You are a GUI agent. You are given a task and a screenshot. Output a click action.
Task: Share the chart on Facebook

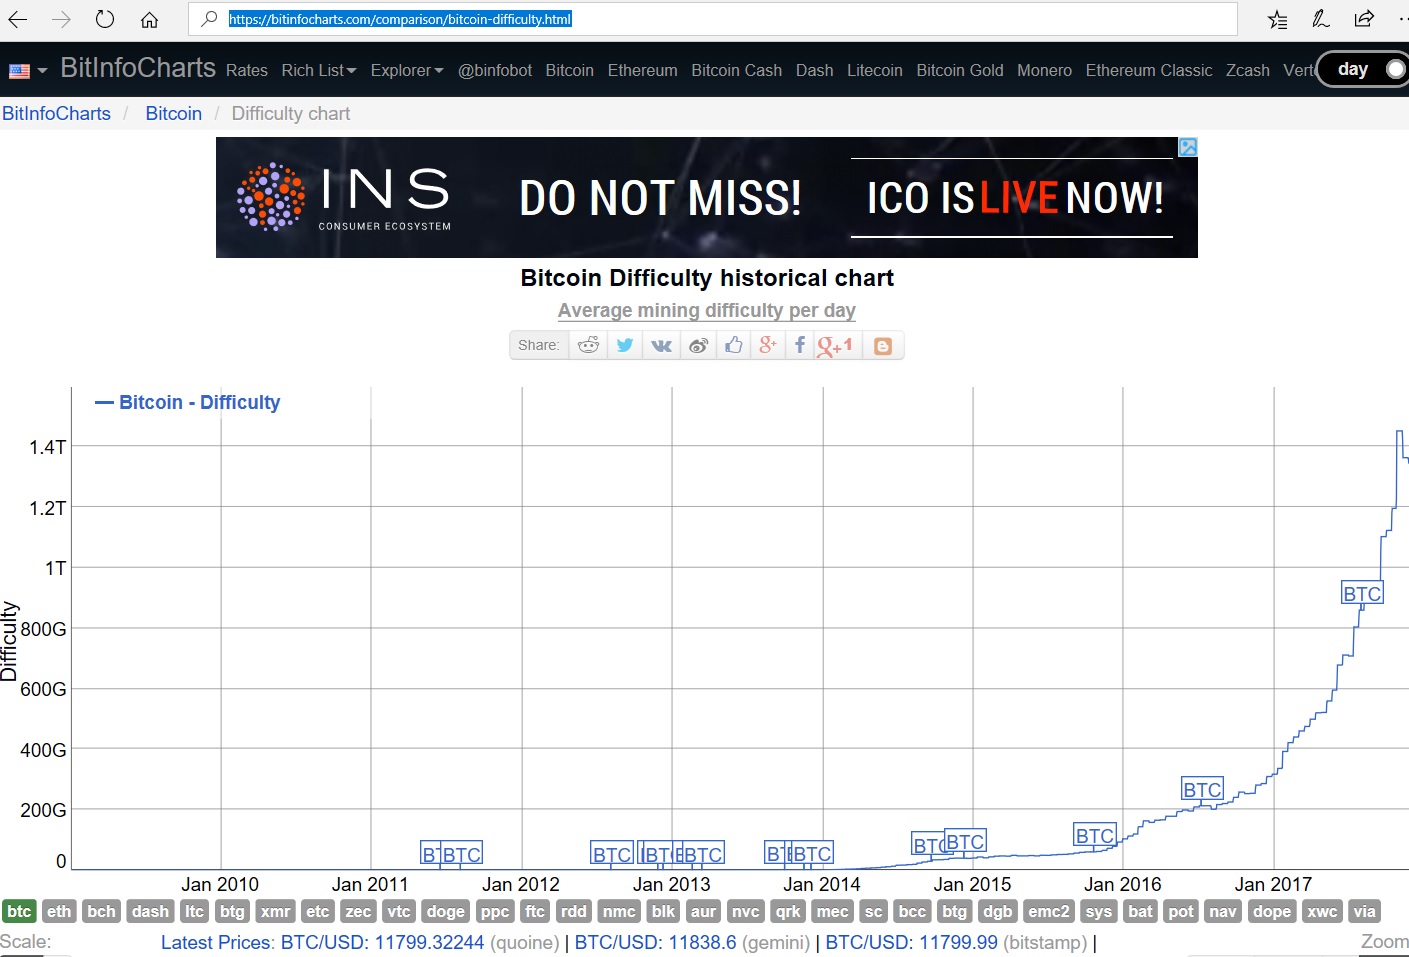coord(800,345)
